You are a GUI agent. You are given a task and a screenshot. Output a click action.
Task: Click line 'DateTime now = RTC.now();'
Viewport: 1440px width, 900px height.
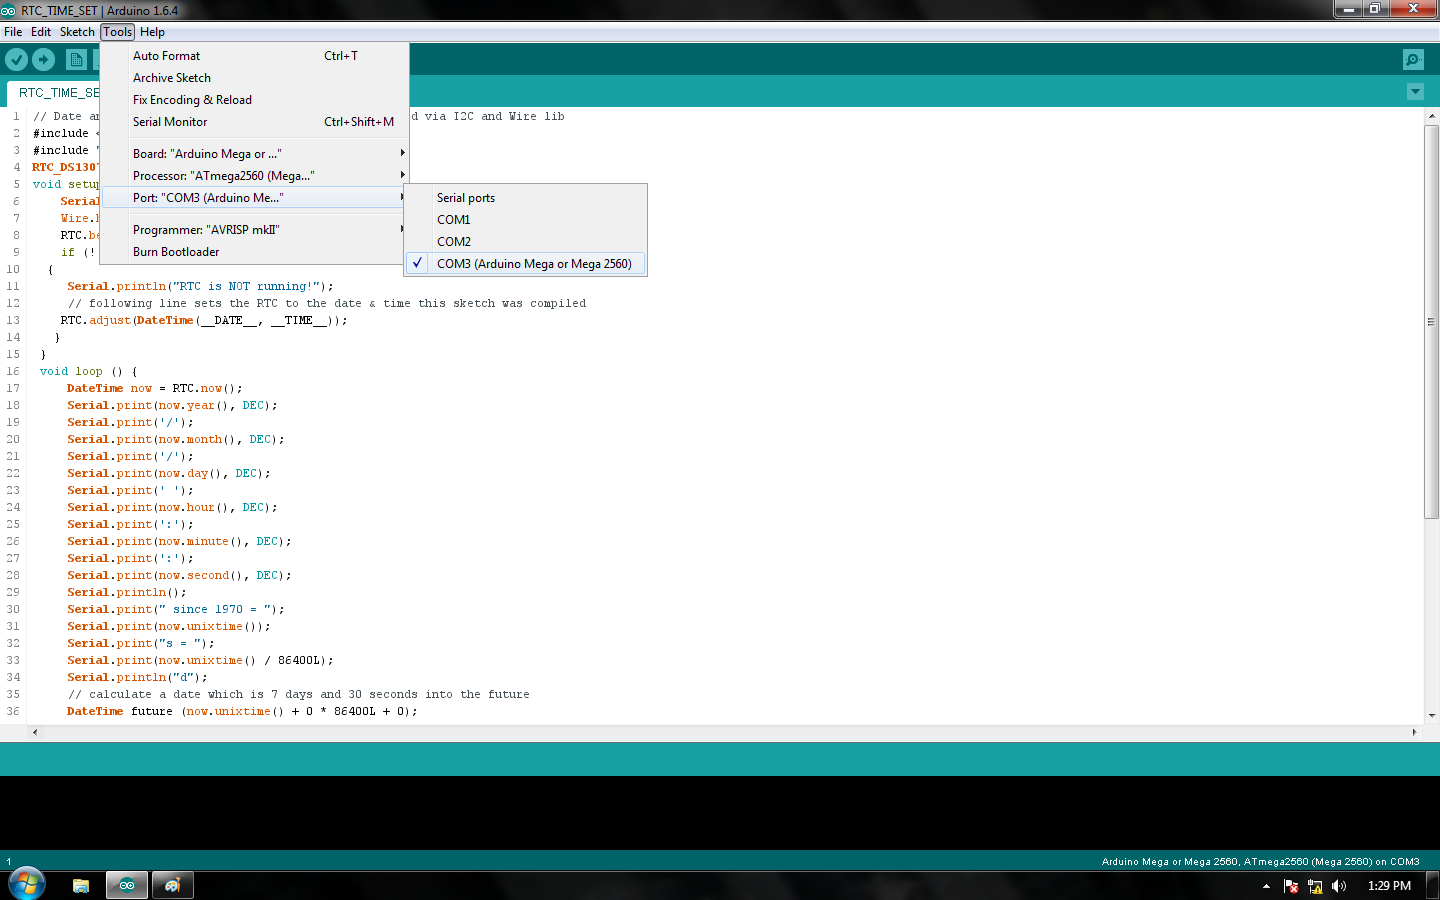(155, 388)
